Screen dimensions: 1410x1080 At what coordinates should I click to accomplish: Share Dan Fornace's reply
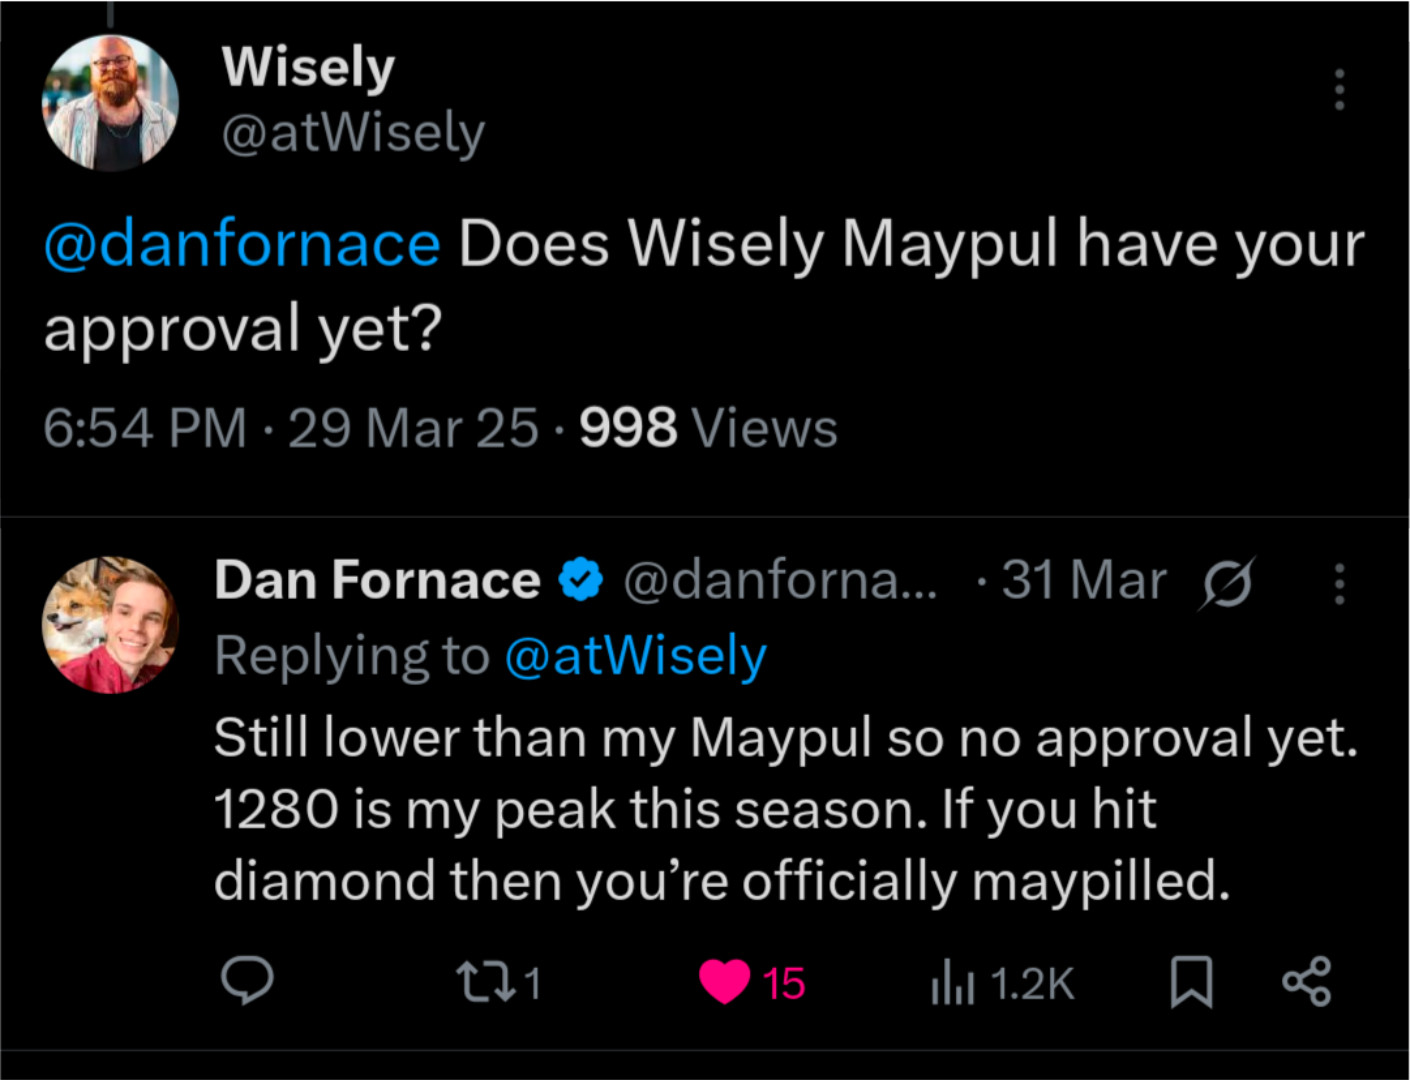pos(1307,981)
